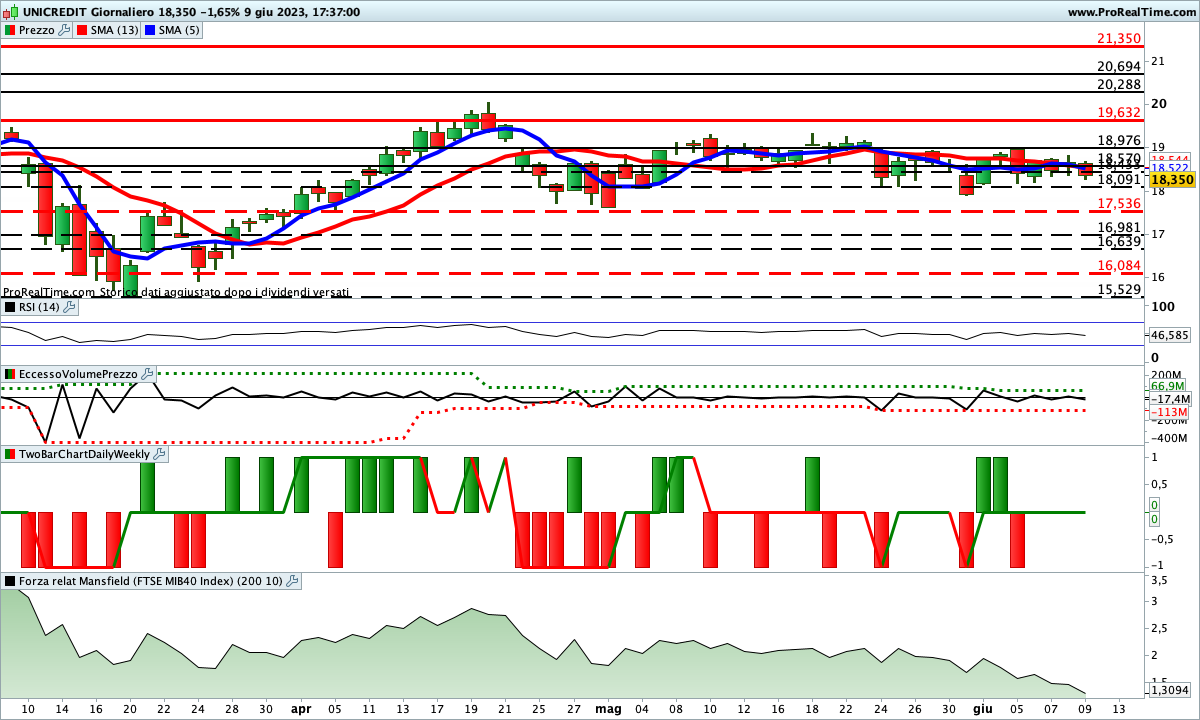Click the 17,536 red support label
This screenshot has width=1200, height=720.
(x=1119, y=204)
